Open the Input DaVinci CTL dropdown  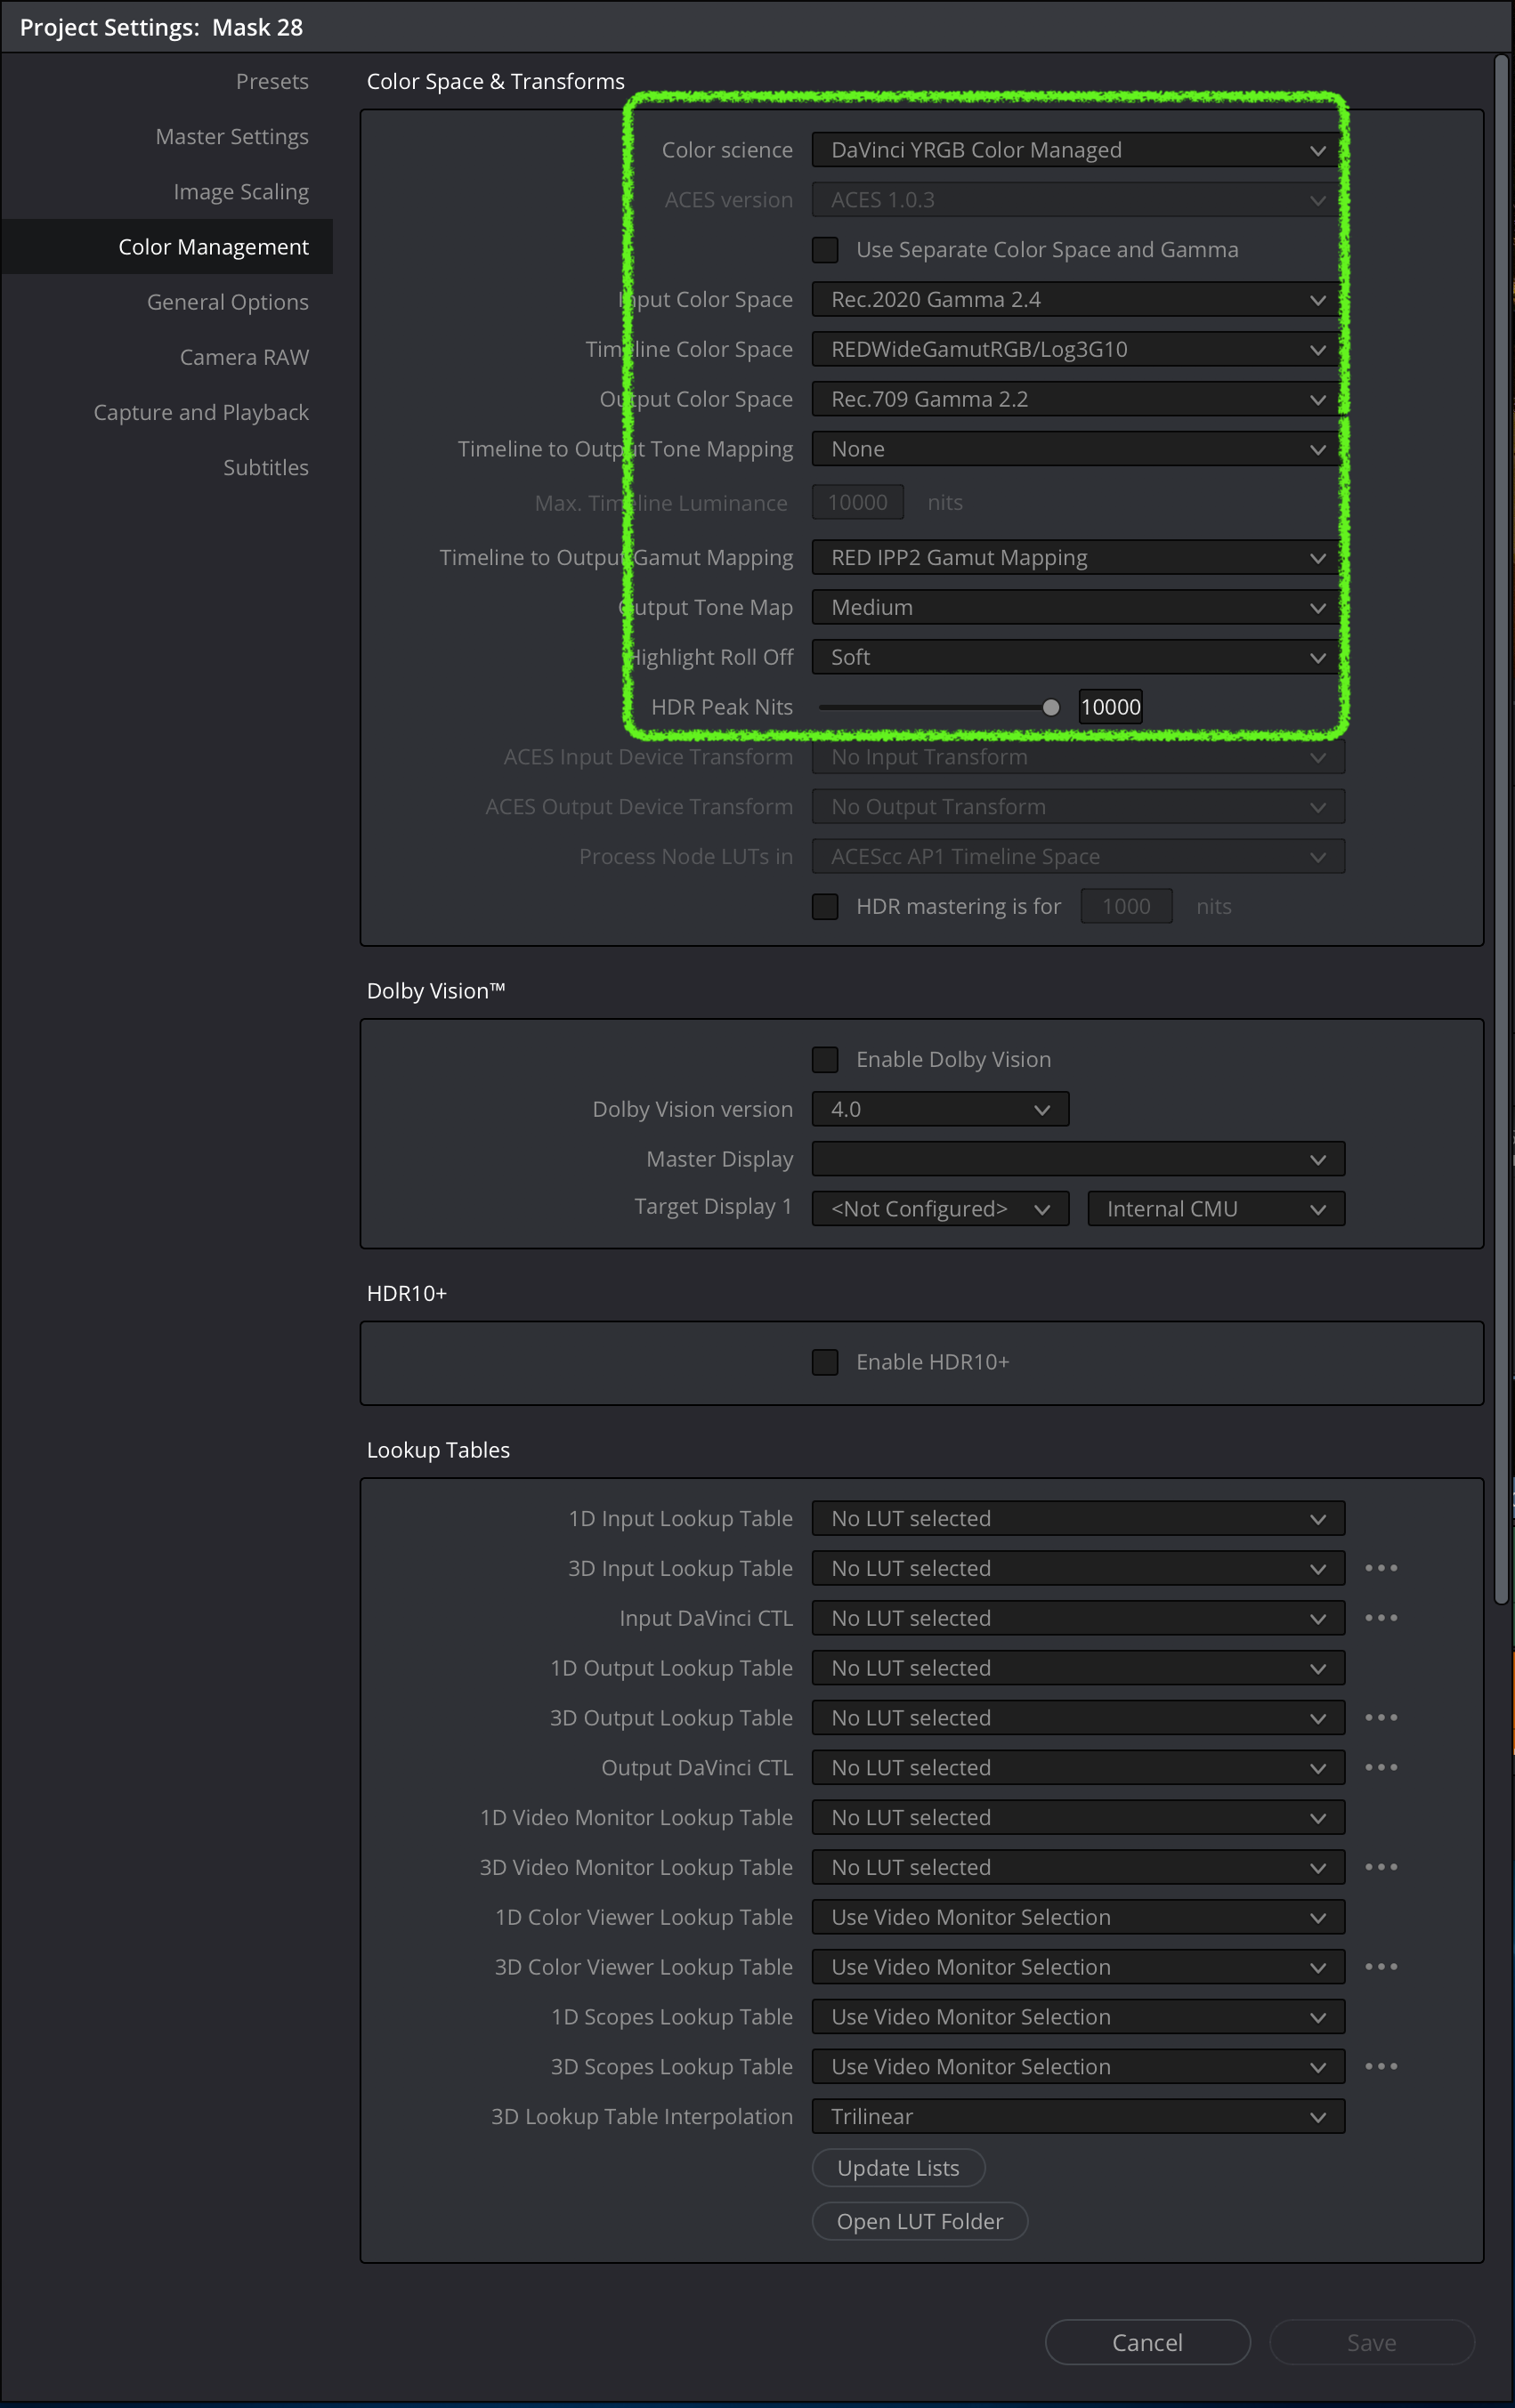[x=1078, y=1618]
